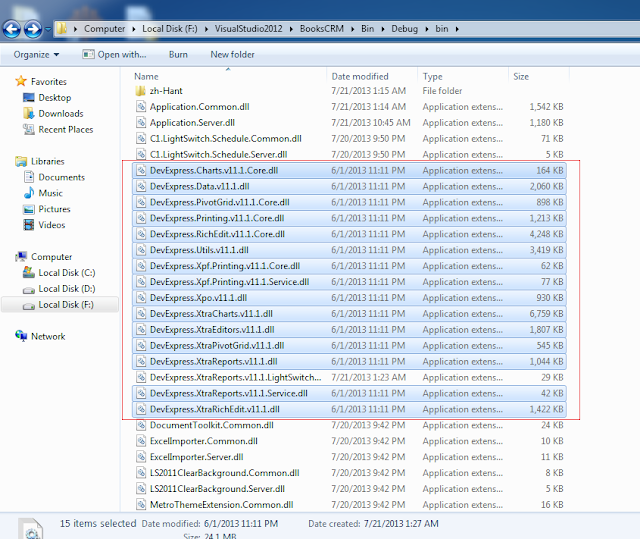This screenshot has width=640, height=539.
Task: Click the New folder button
Action: coord(232,55)
